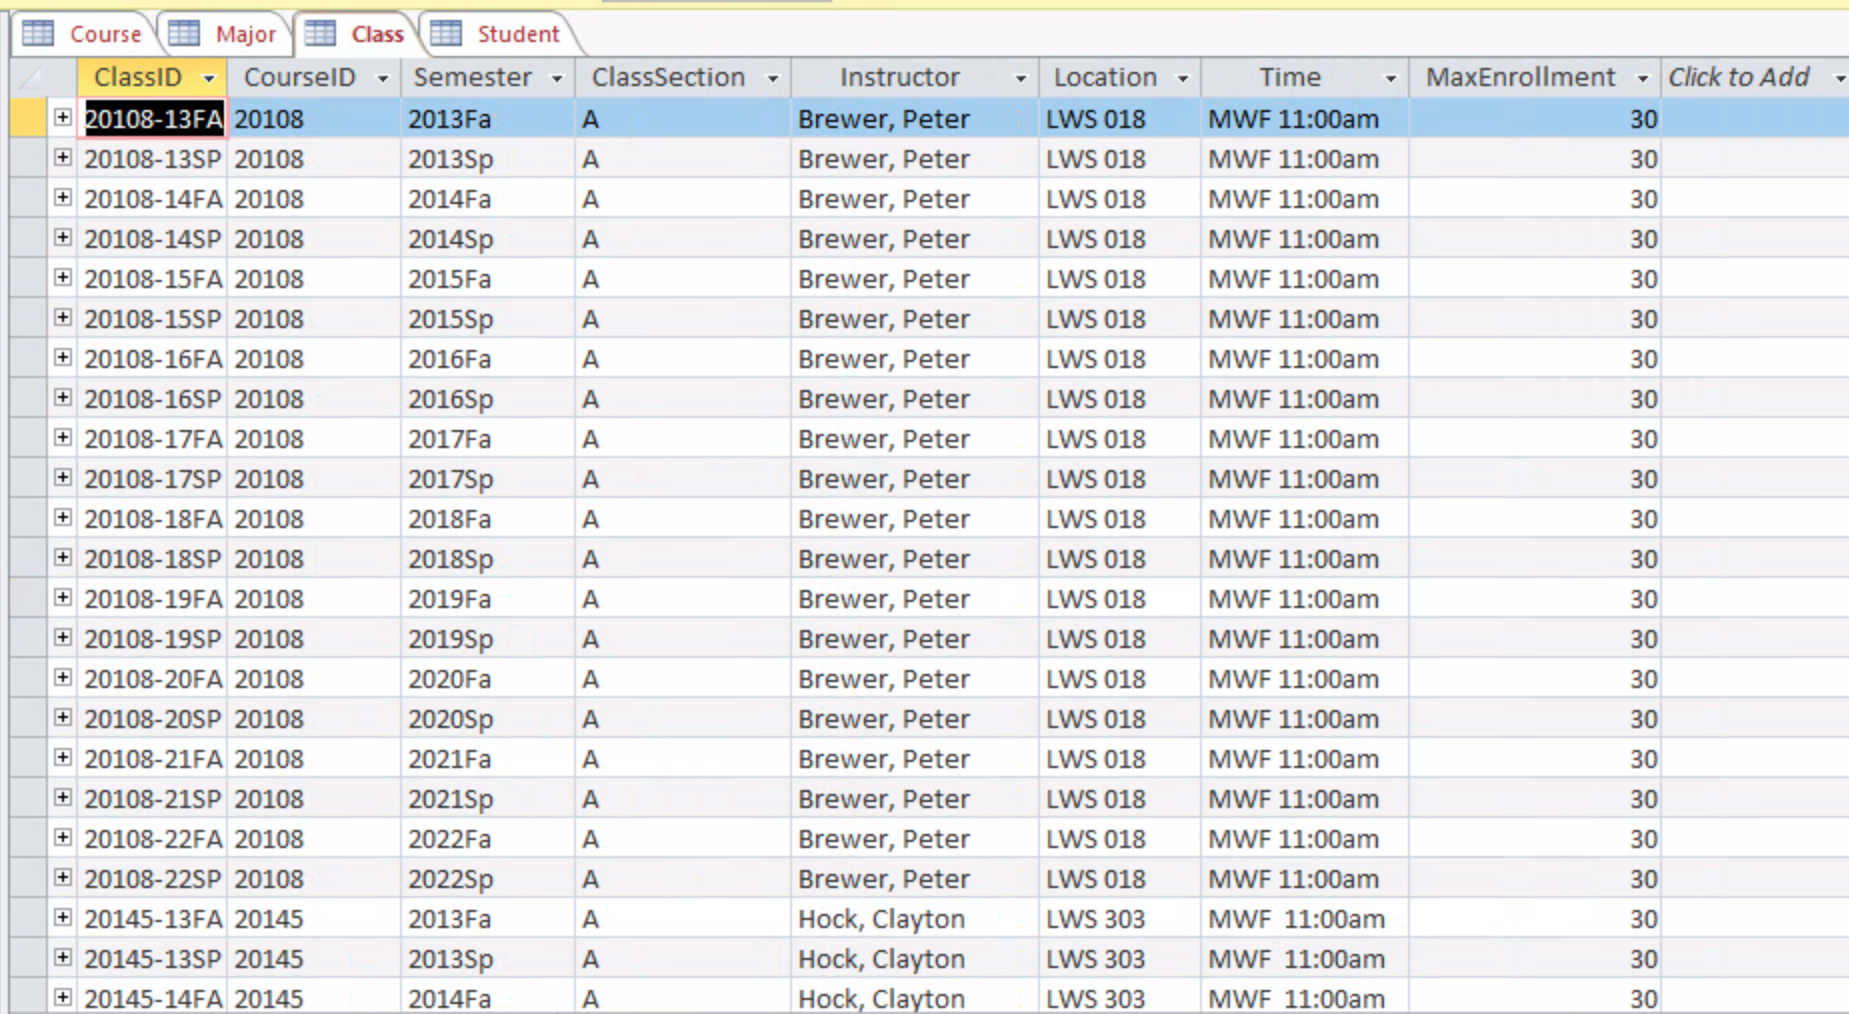Click CourseID cell 20145 in row 20145-13FA
1849x1014 pixels.
click(314, 919)
